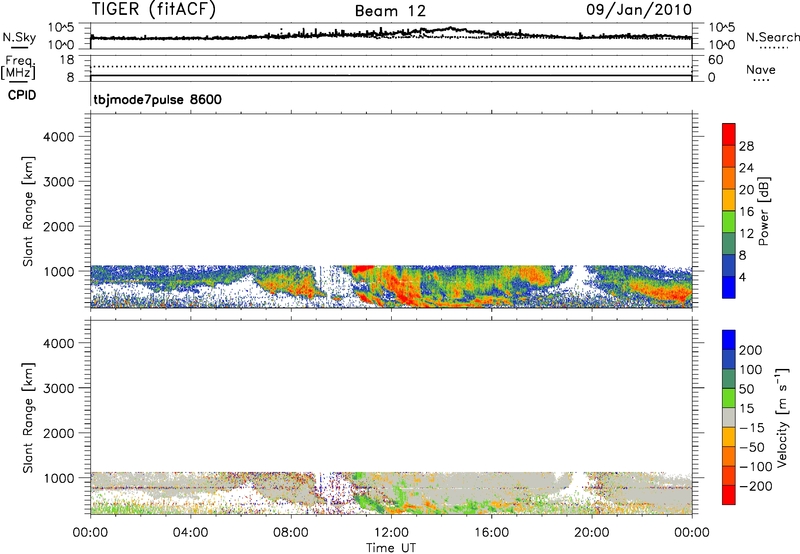The image size is (800, 554).
Task: Click the 'Slant Range [km]' label of the velocity panel
Action: [x=28, y=417]
